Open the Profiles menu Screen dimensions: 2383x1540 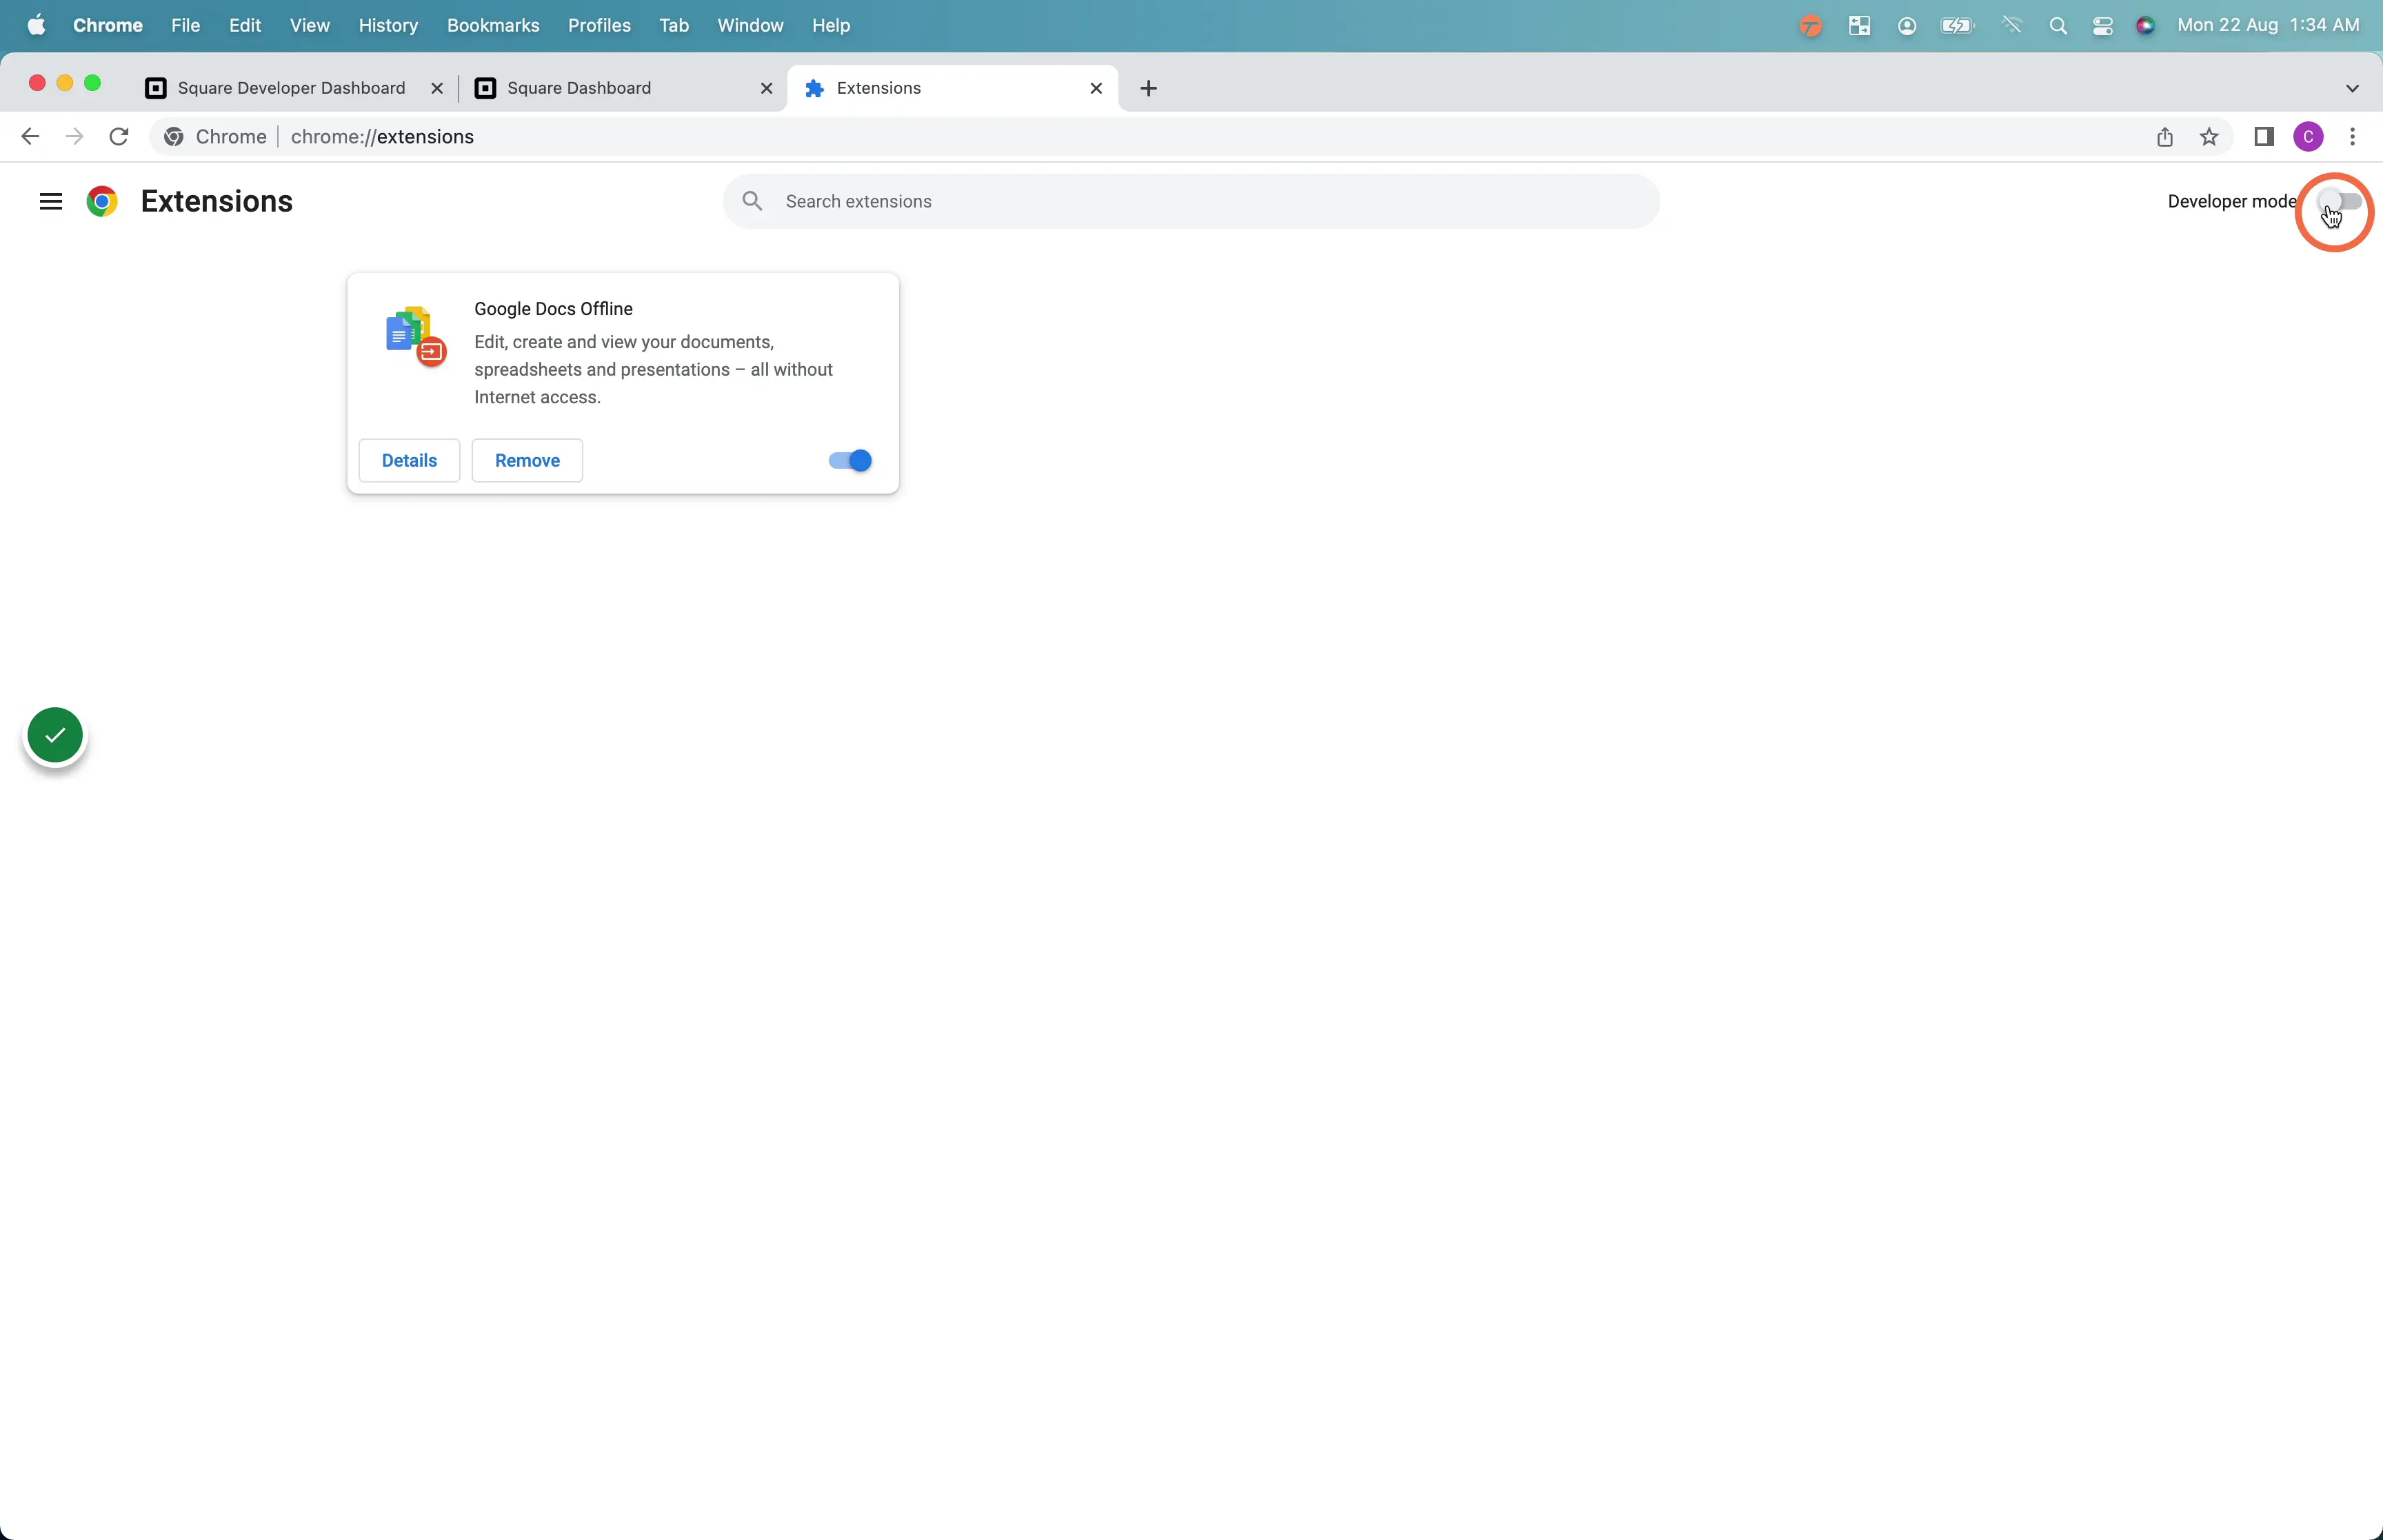[x=599, y=26]
